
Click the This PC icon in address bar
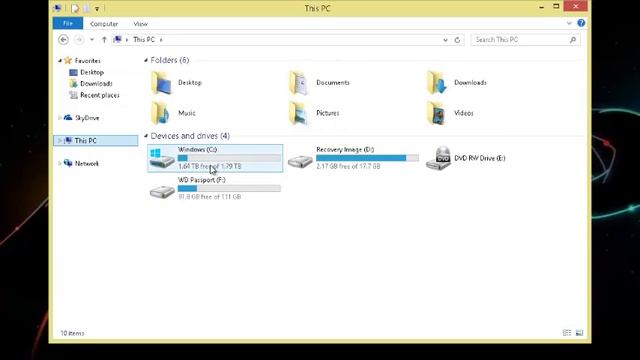point(118,40)
